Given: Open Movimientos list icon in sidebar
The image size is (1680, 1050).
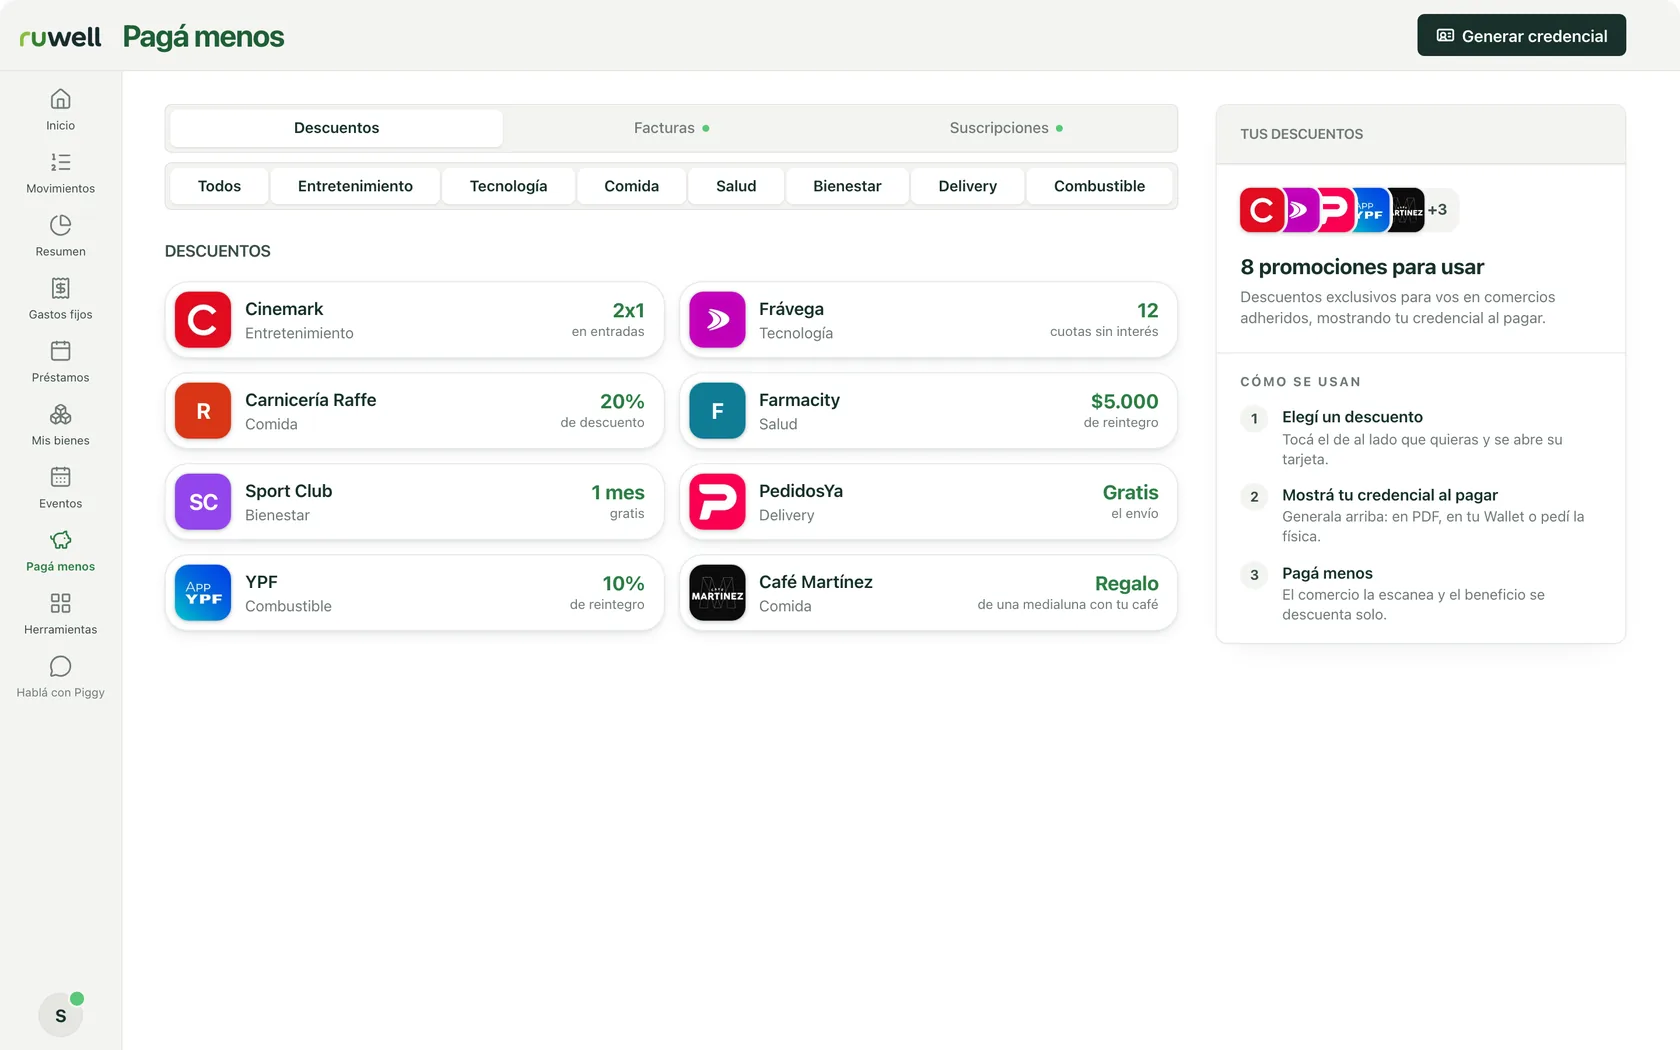Looking at the screenshot, I should pos(60,162).
